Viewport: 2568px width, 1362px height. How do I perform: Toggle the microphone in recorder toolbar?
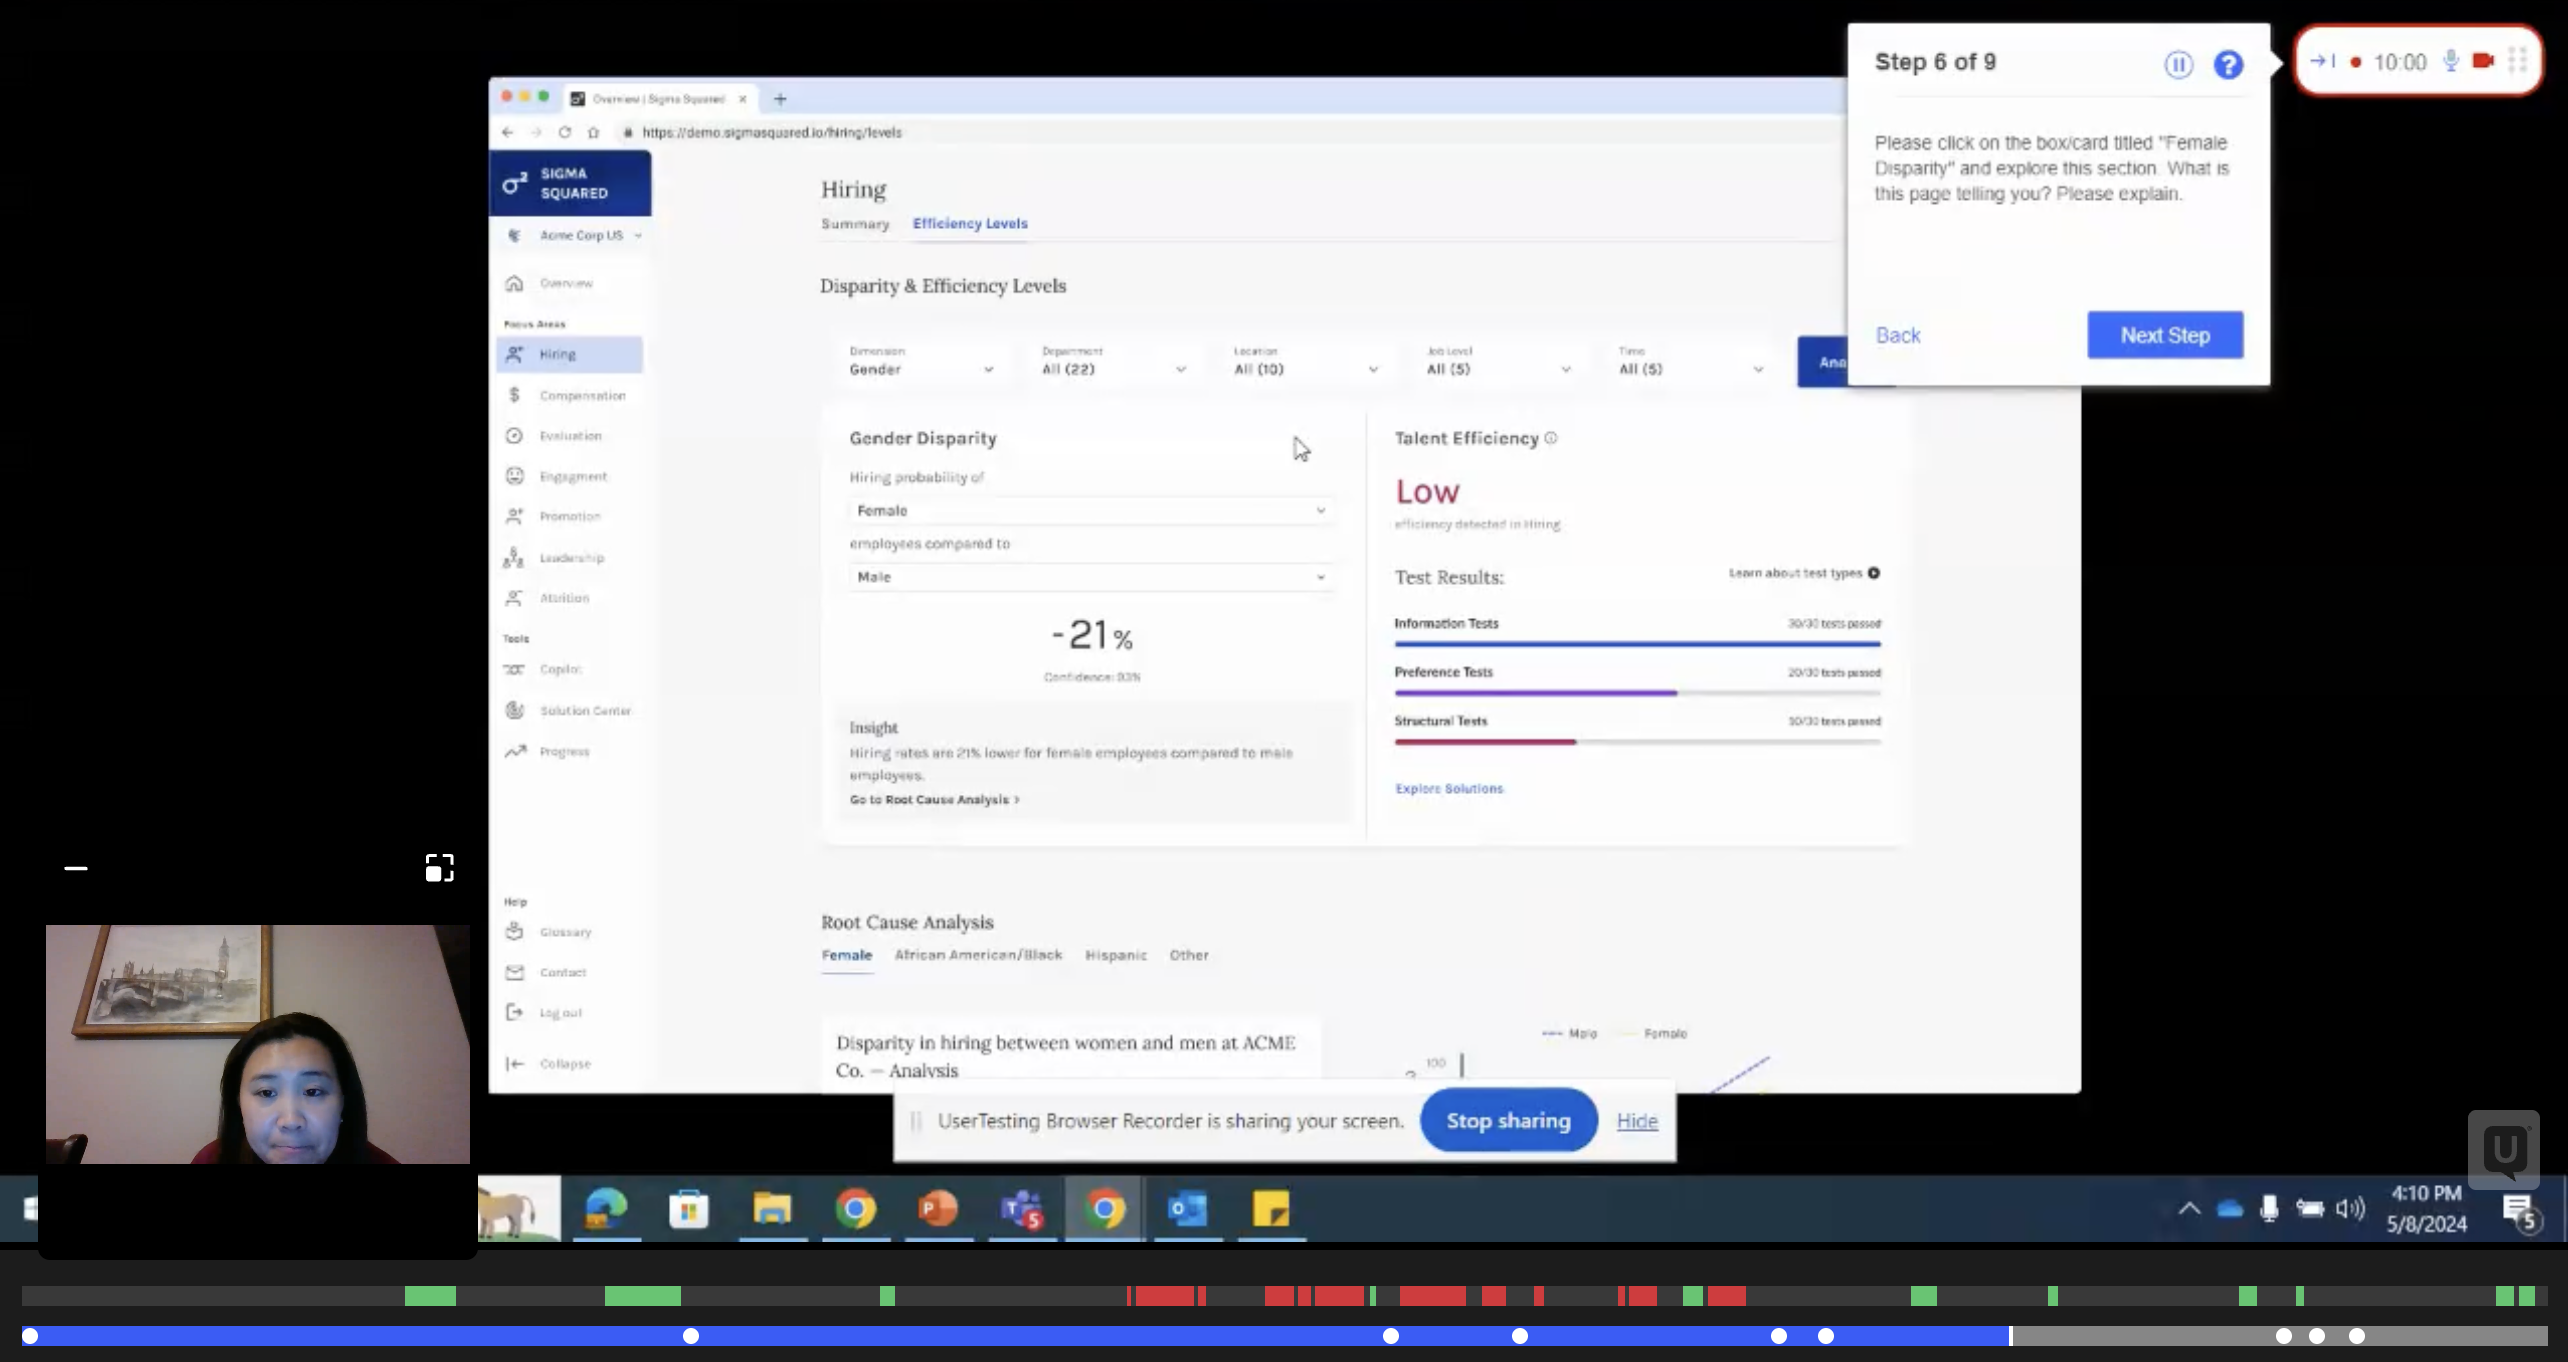(x=2451, y=61)
